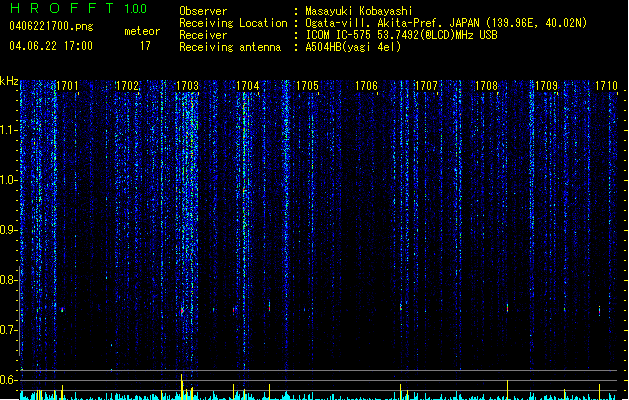629x400 pixels.
Task: Click the 1701 time marker
Action: click(x=67, y=86)
